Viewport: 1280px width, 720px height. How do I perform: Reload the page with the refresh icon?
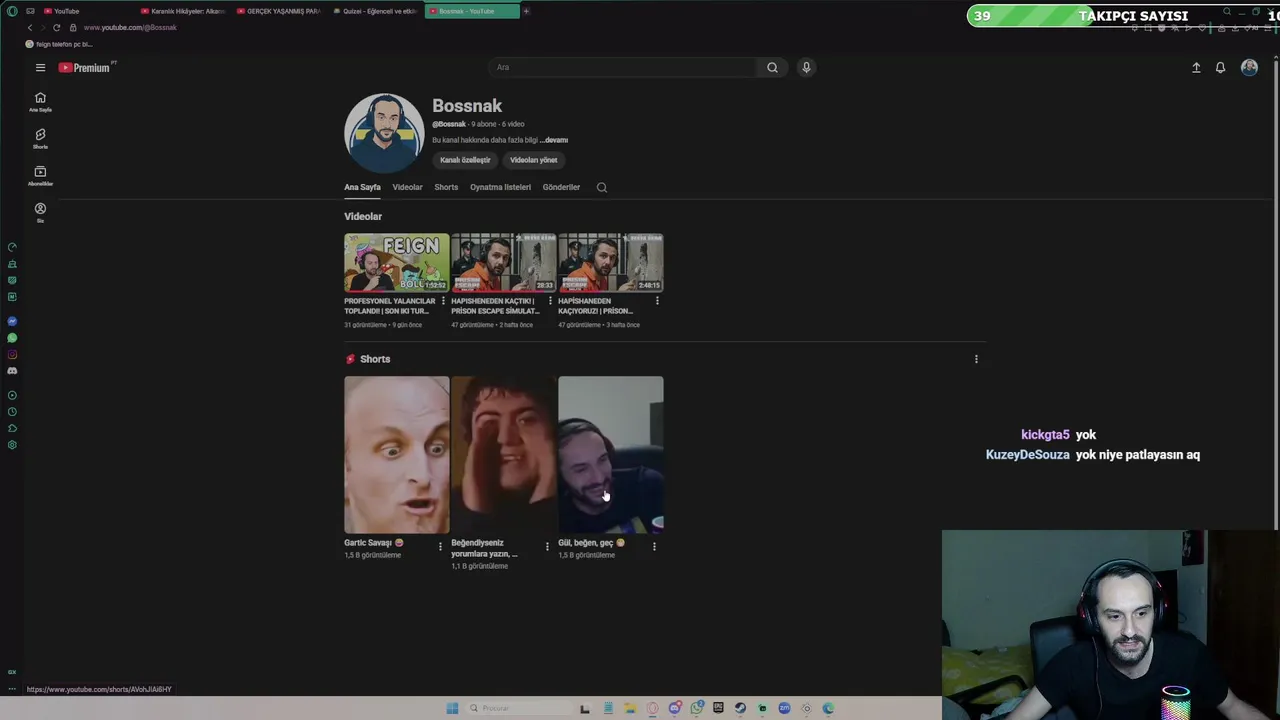point(56,27)
